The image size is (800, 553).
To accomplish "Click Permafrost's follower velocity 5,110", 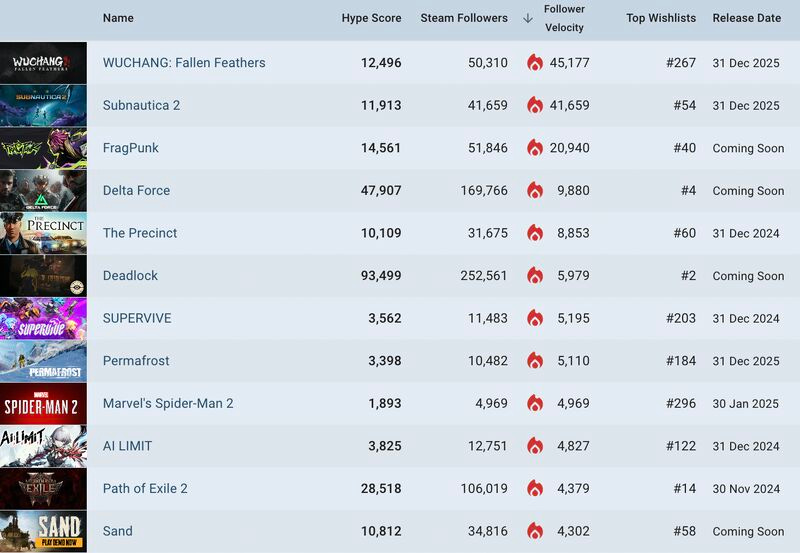I will (573, 361).
